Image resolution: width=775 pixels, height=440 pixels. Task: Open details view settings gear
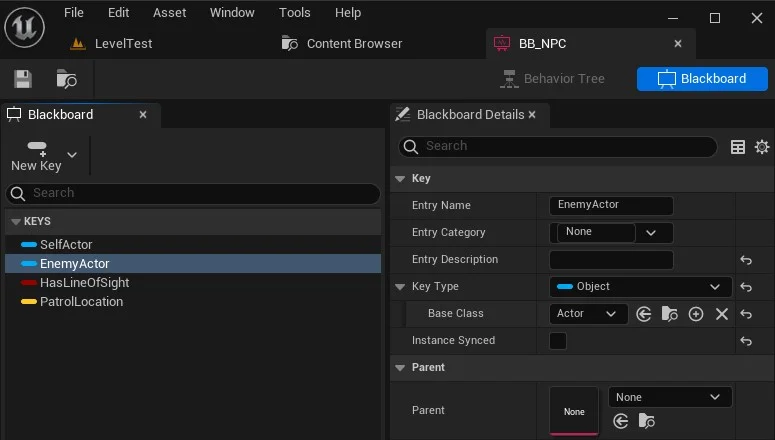tap(762, 147)
